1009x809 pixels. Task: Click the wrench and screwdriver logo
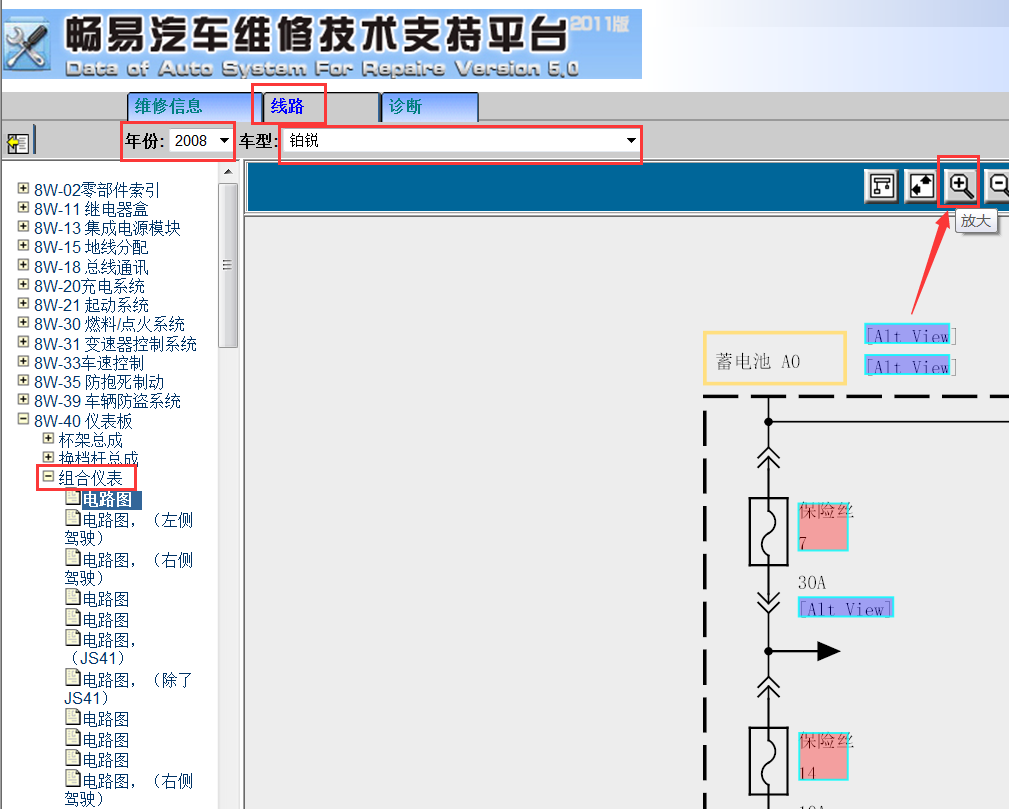(26, 46)
